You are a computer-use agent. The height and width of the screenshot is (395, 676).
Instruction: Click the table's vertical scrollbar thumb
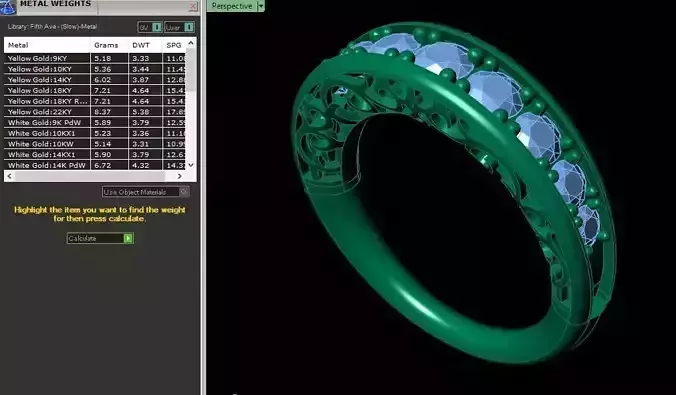[x=191, y=69]
